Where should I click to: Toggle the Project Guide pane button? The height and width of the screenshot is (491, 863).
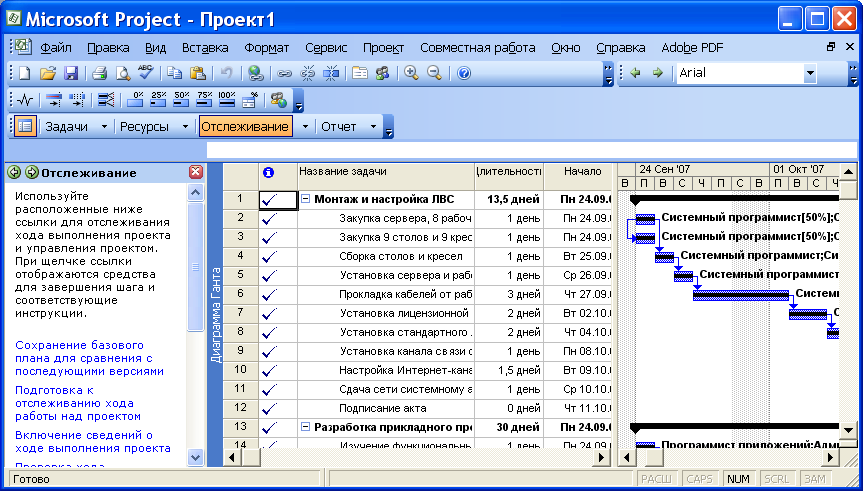click(x=25, y=126)
